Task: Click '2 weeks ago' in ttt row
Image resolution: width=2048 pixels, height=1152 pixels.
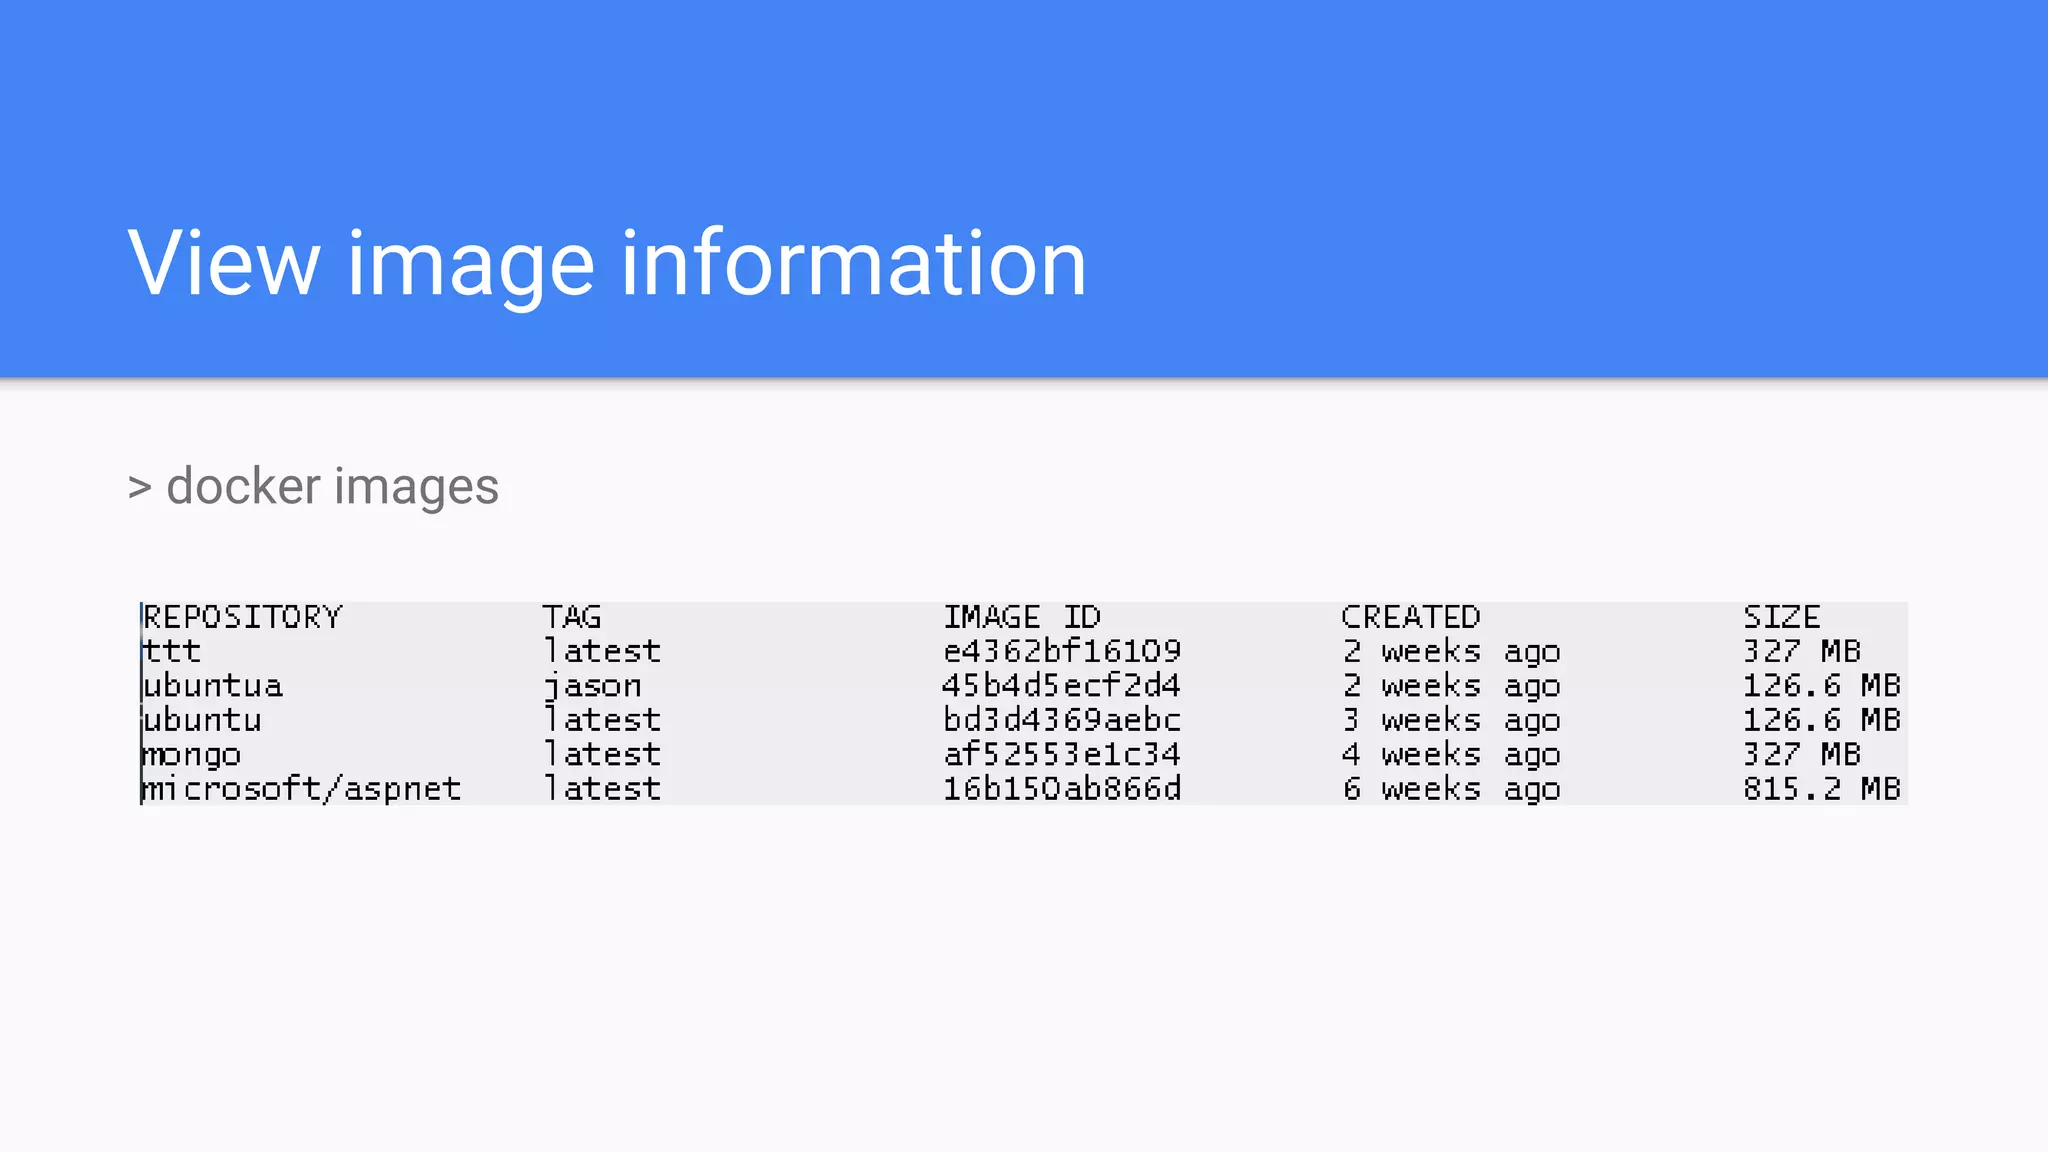Action: (x=1451, y=652)
